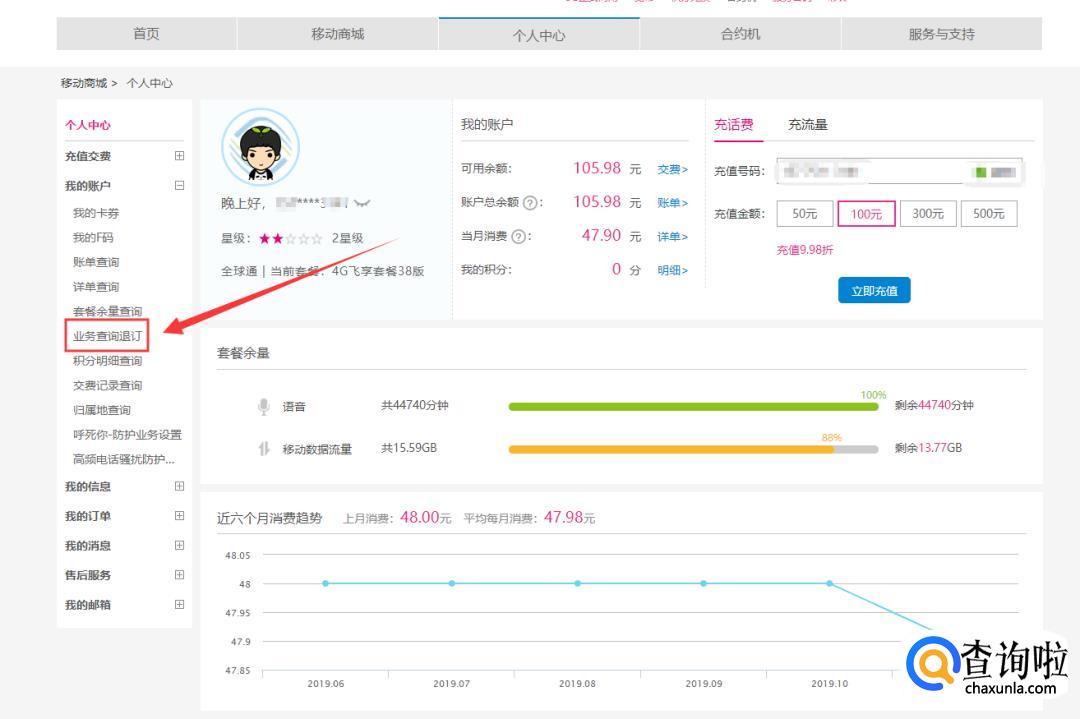
Task: Expand the 我的信息 sidebar section
Action: click(179, 486)
